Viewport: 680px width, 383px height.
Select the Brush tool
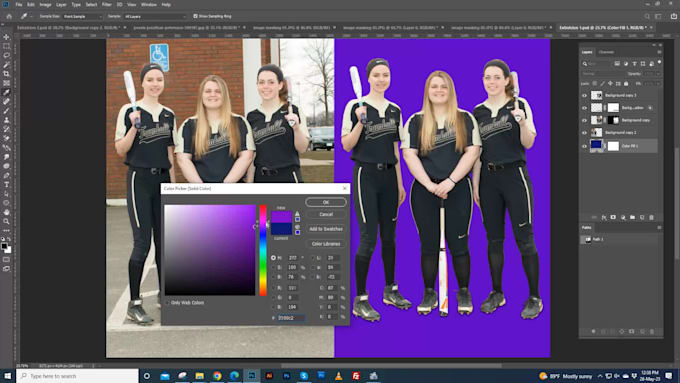(x=6, y=111)
